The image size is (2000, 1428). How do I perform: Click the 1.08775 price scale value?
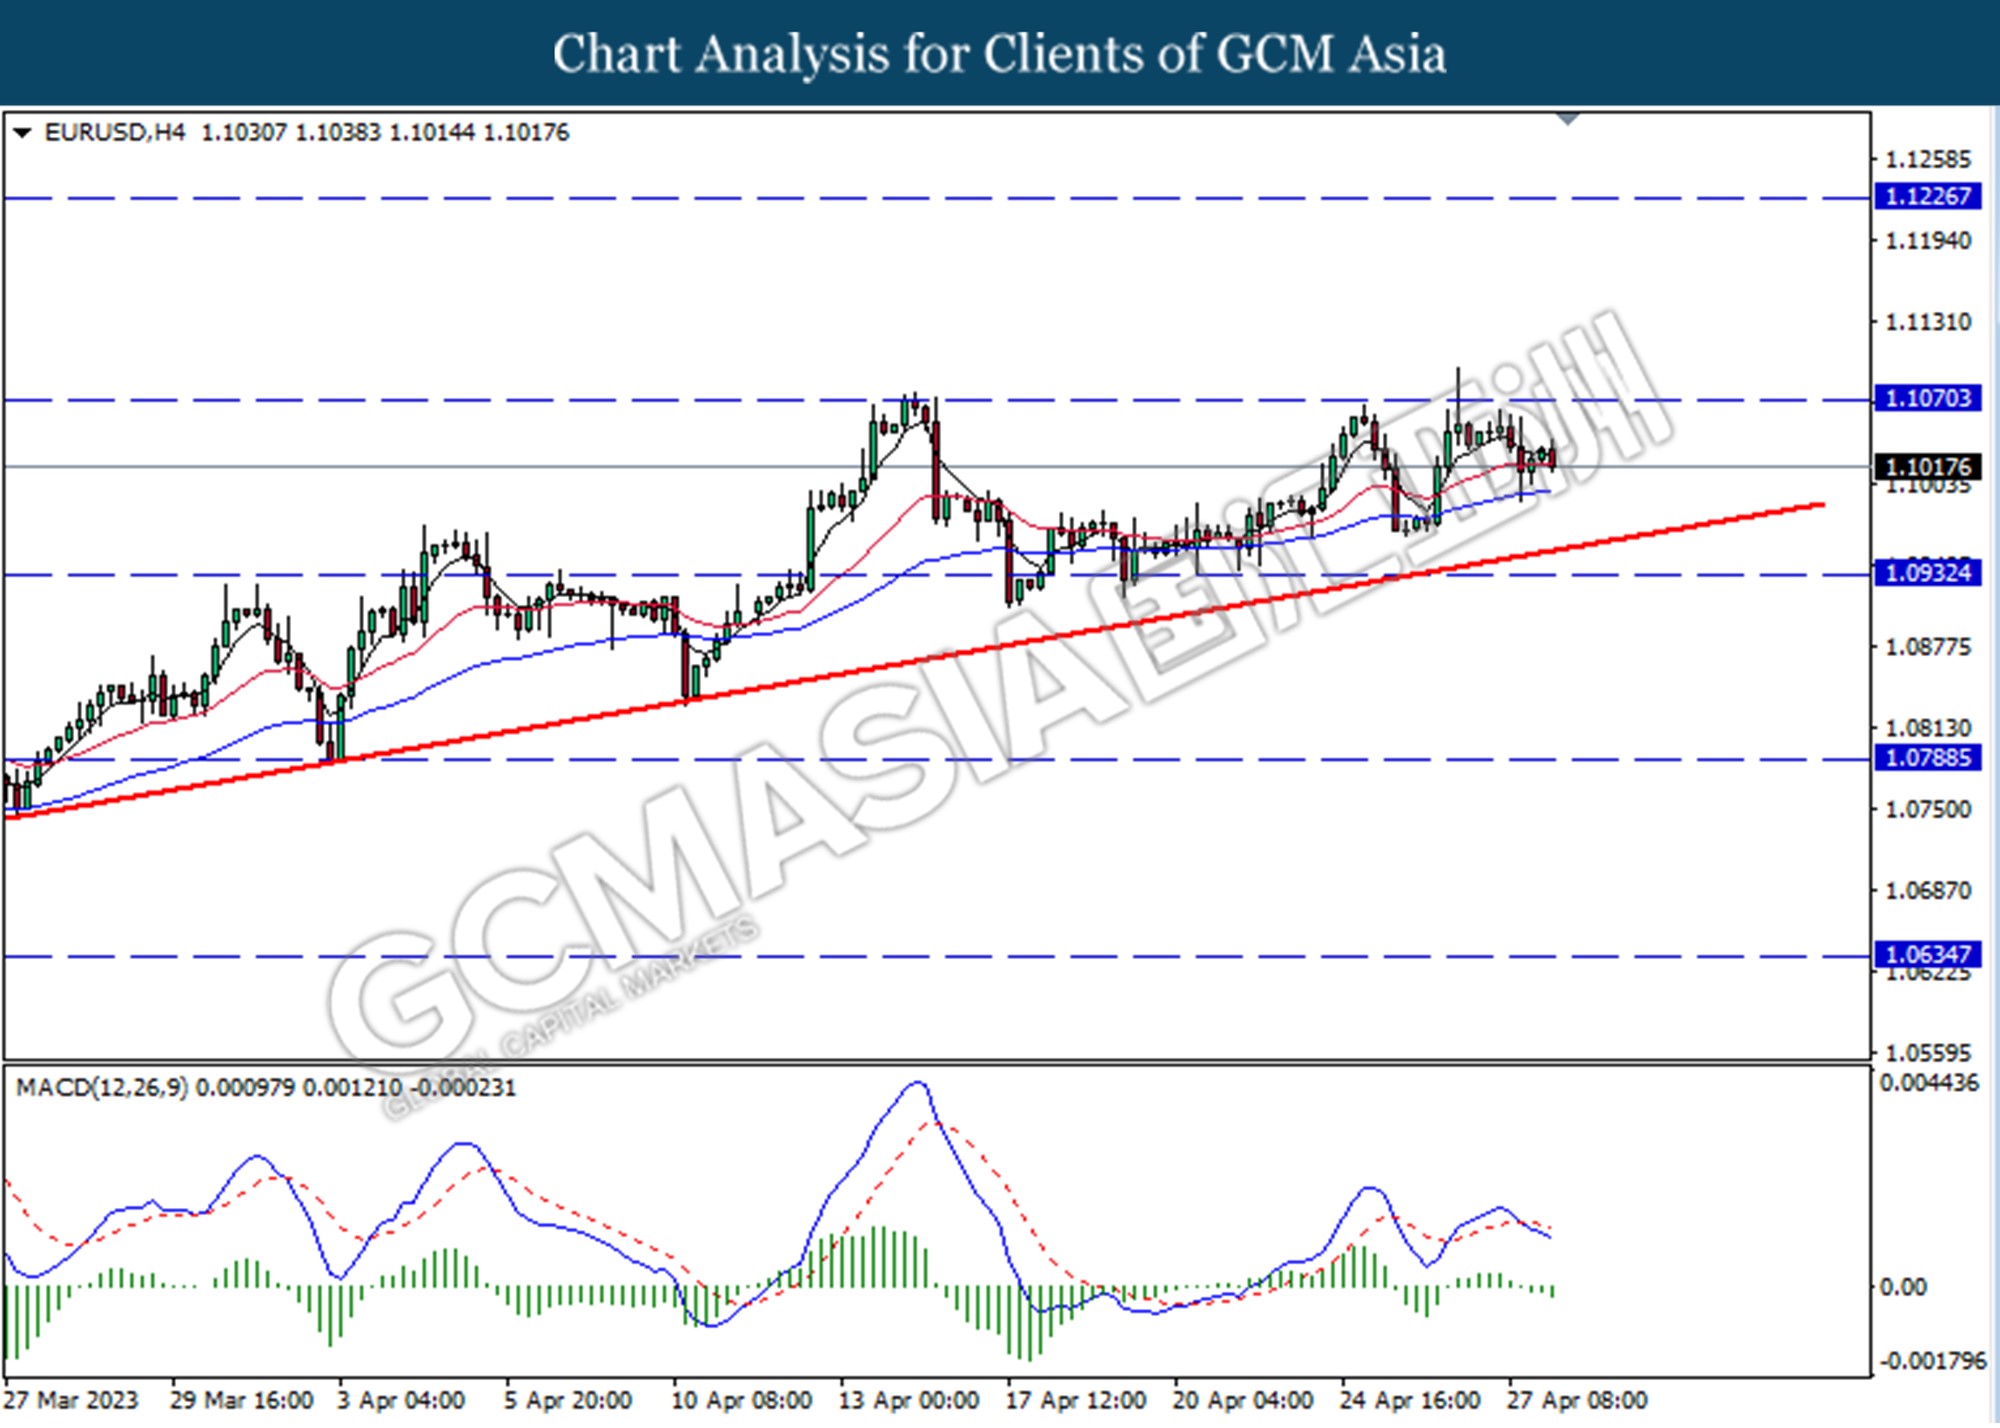click(1928, 647)
